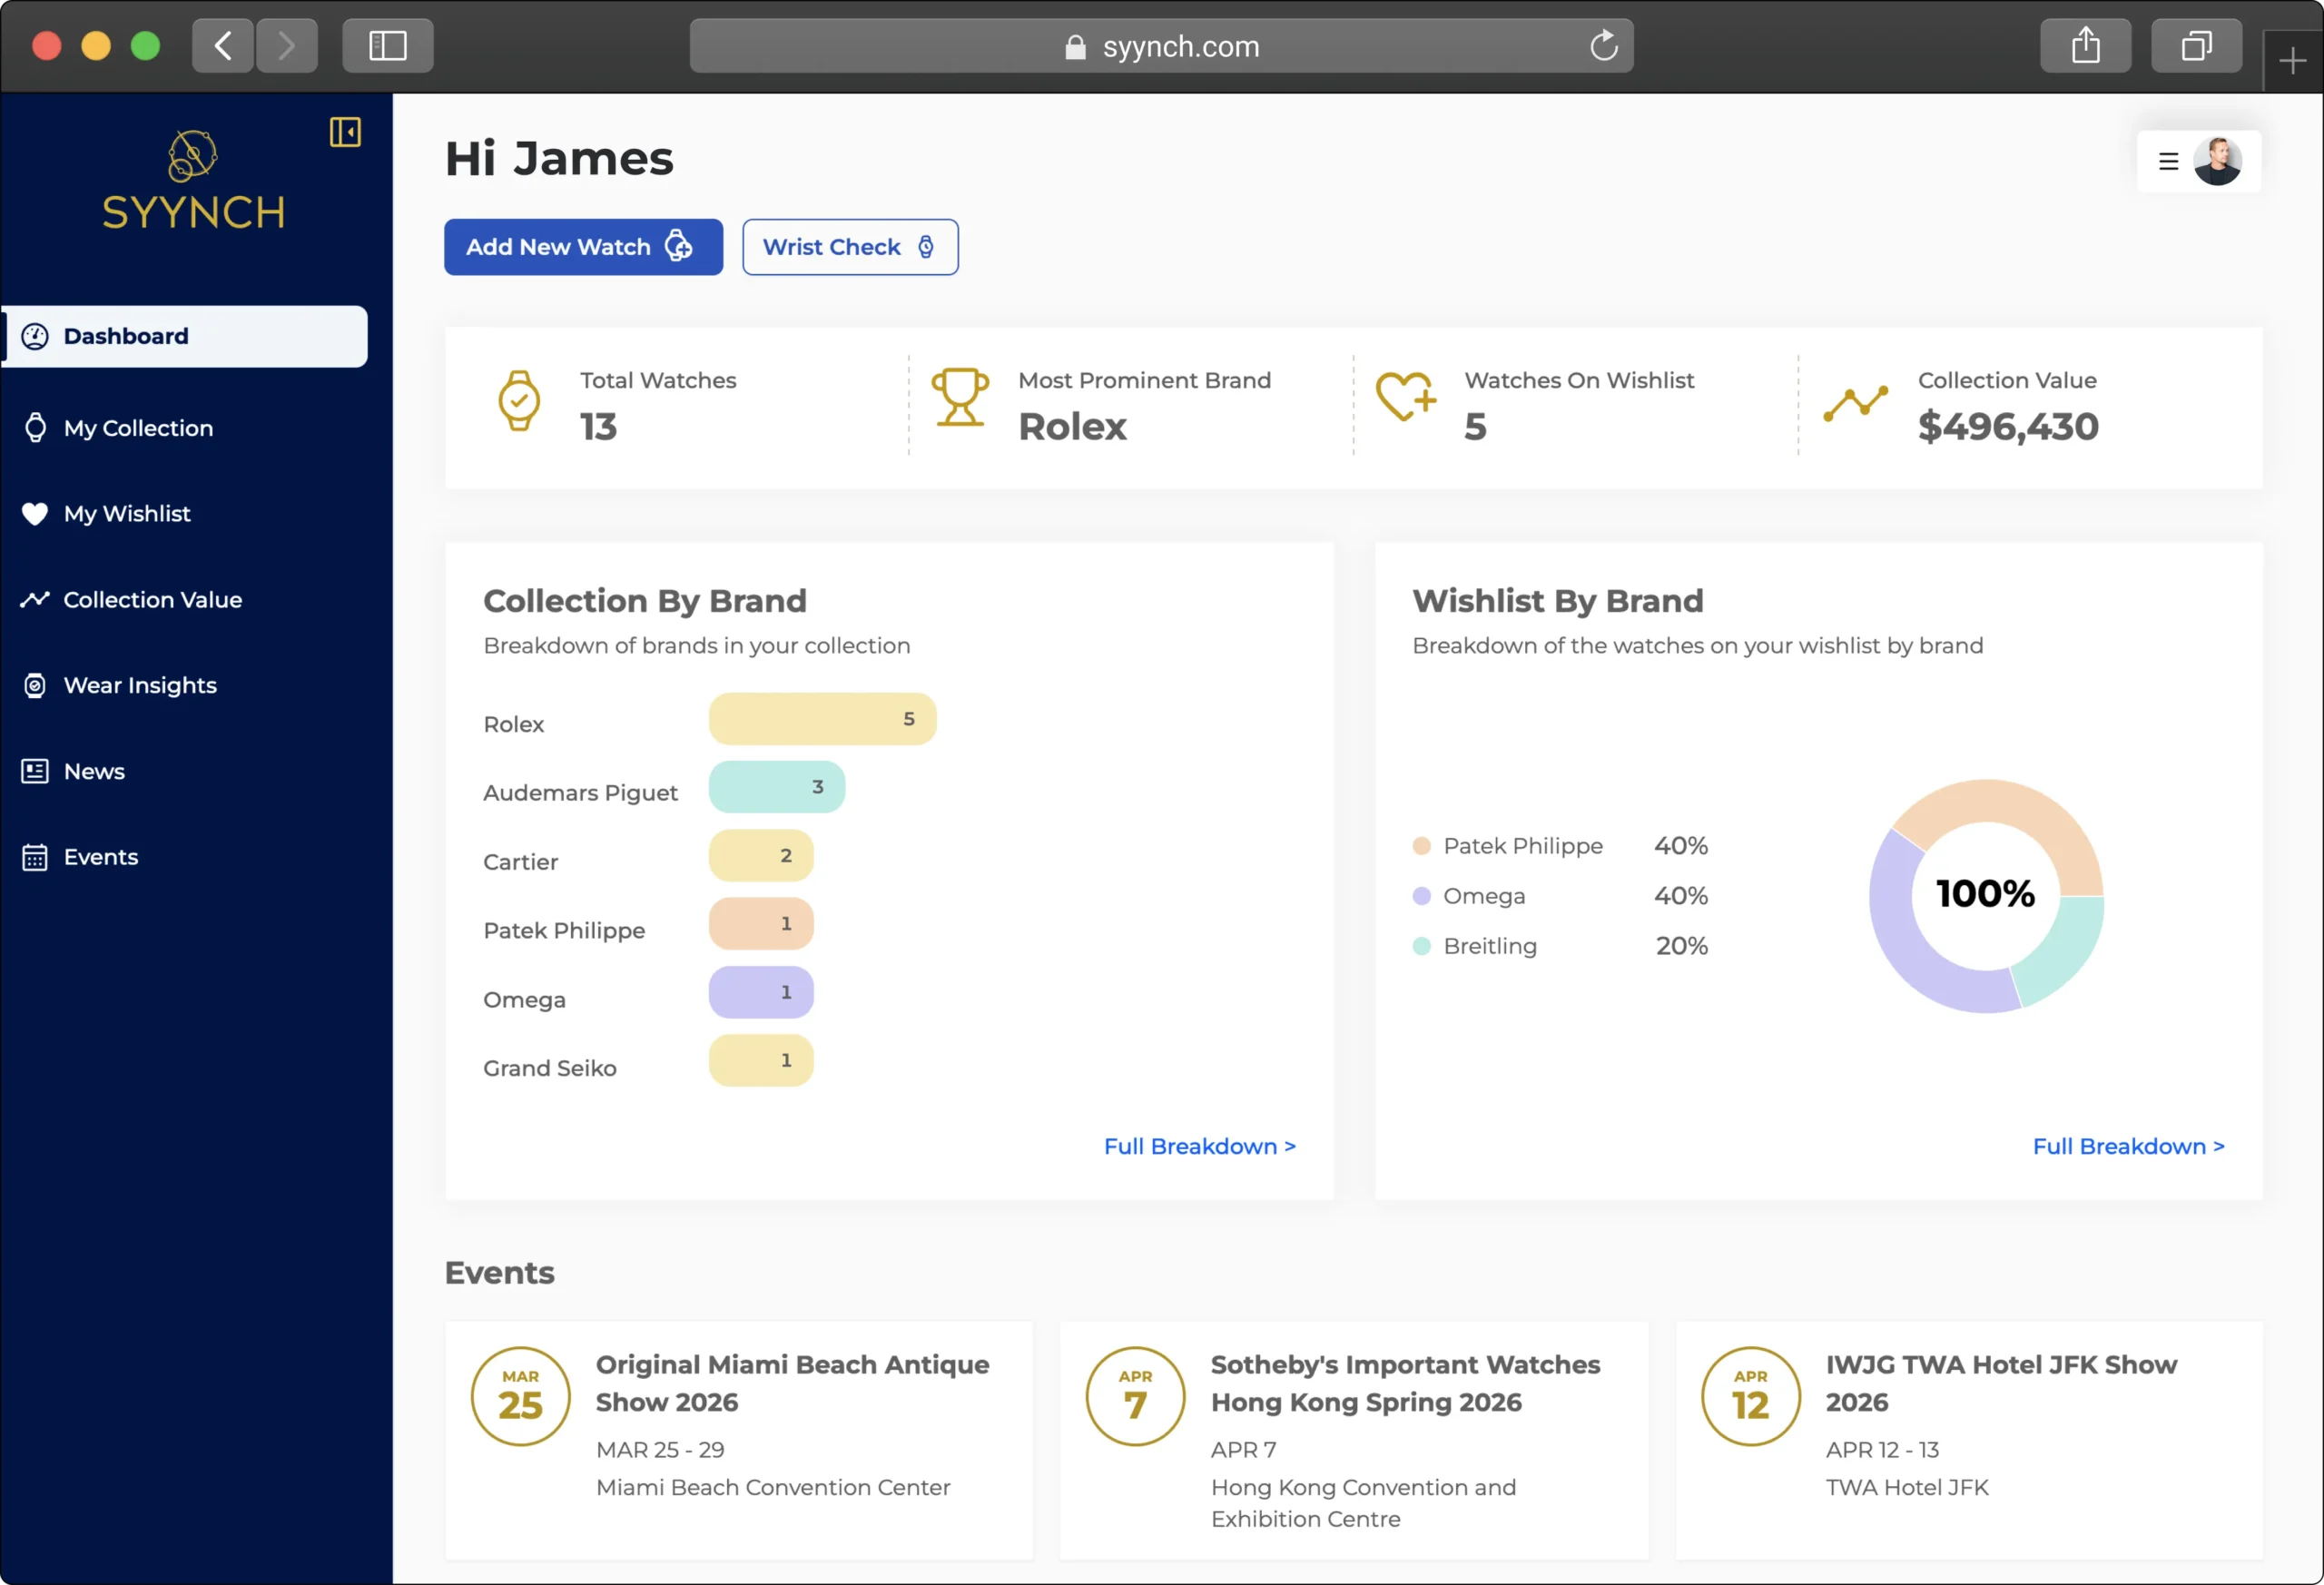Toggle the browser sidebar button
Image resolution: width=2324 pixels, height=1585 pixels.
(x=388, y=46)
